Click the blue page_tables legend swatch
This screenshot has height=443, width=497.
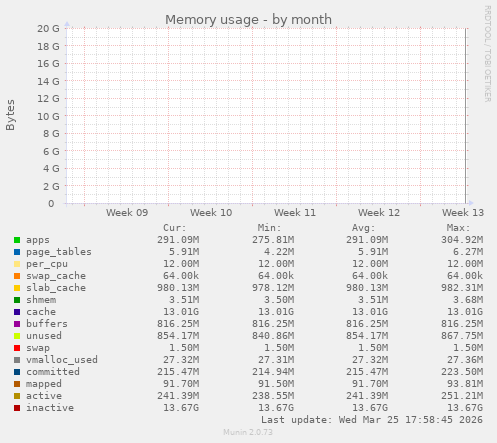[x=17, y=252]
